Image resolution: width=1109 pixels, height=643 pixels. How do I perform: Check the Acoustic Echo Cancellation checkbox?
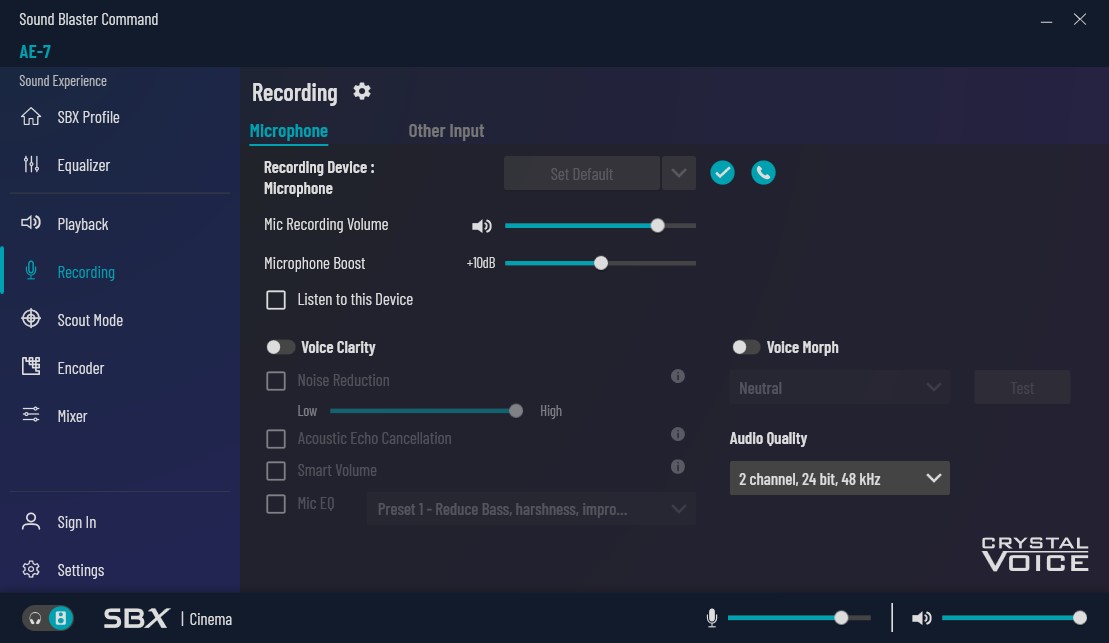pyautogui.click(x=276, y=439)
